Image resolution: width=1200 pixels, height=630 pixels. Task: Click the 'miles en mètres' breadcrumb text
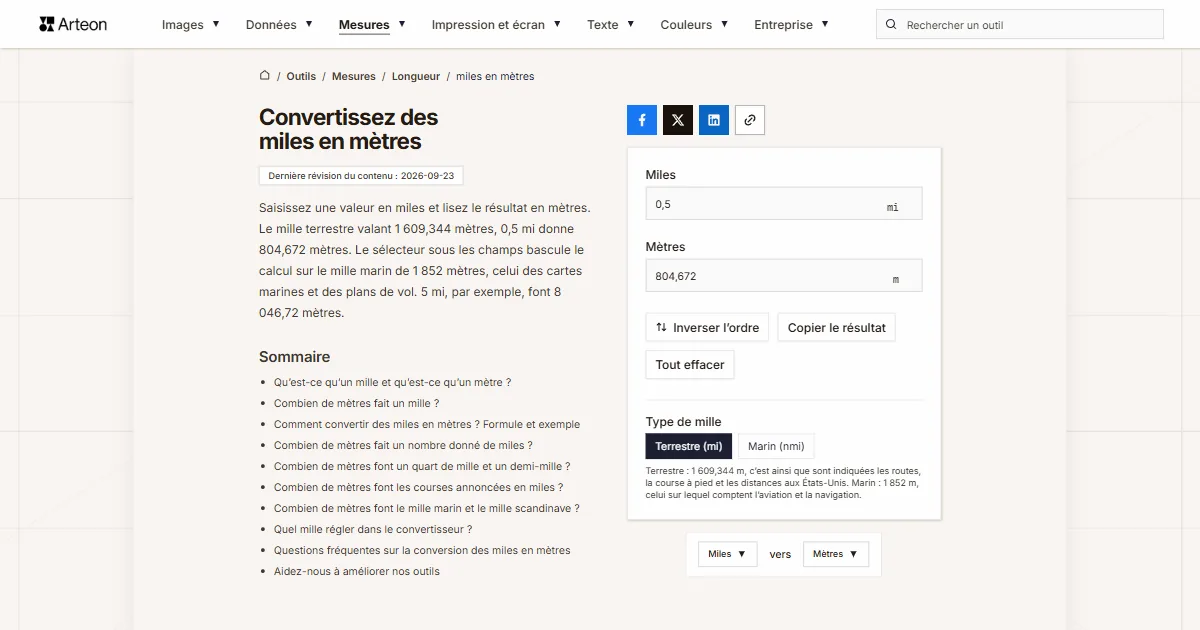495,76
